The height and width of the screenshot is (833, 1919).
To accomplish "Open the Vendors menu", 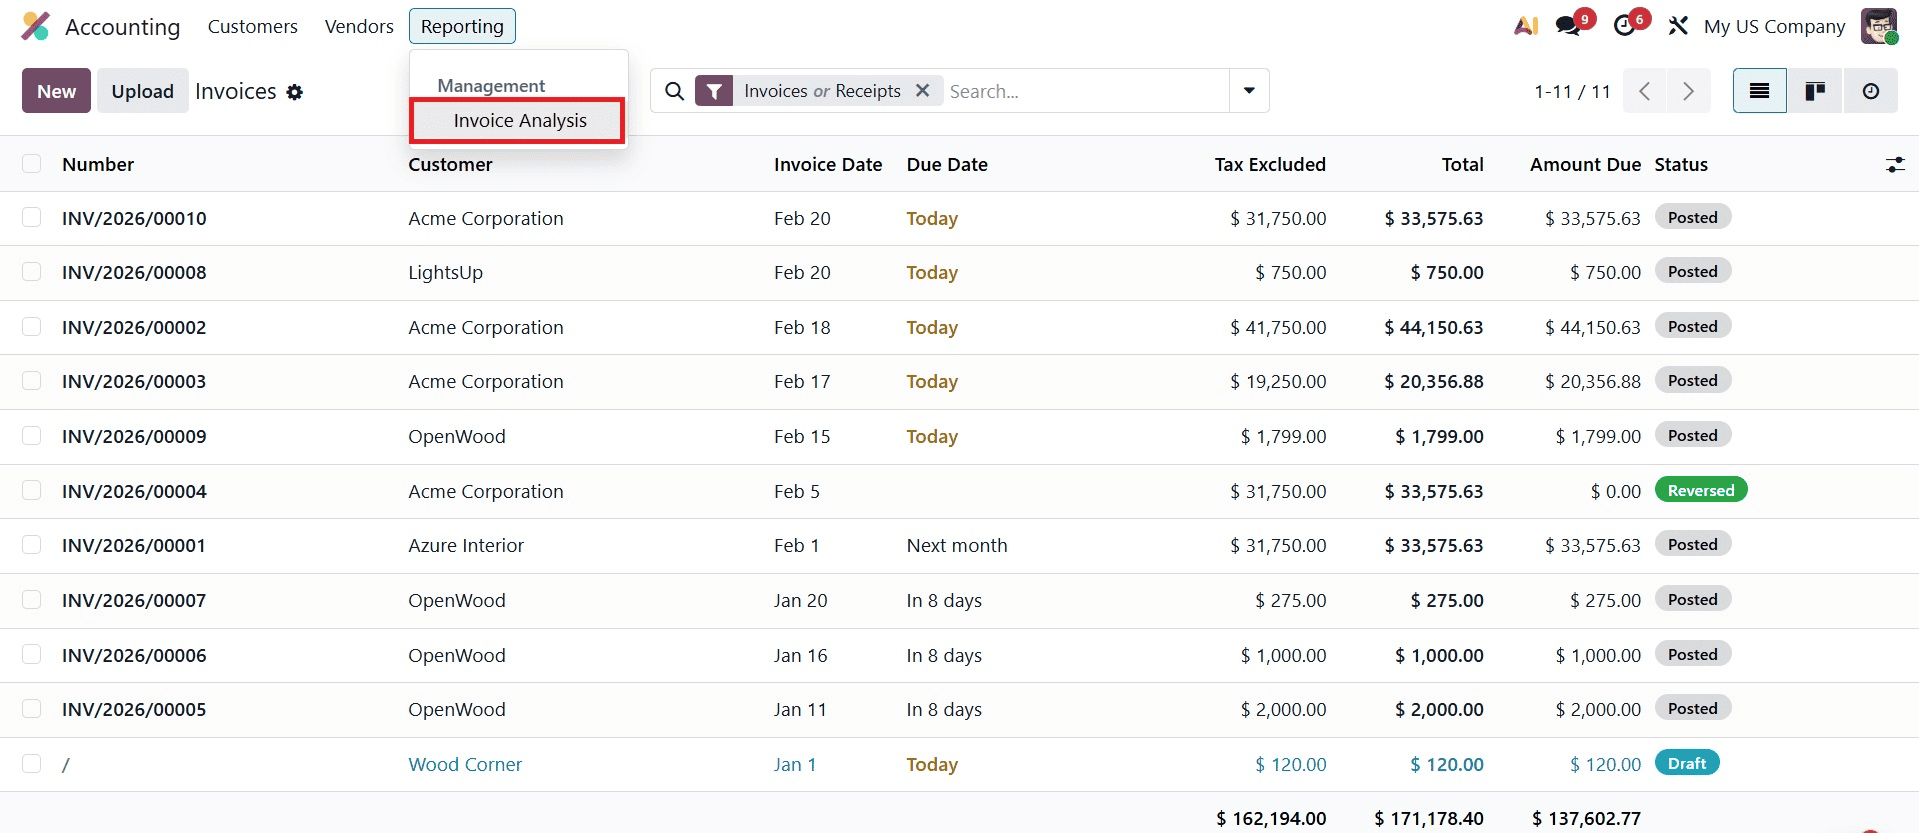I will point(359,26).
